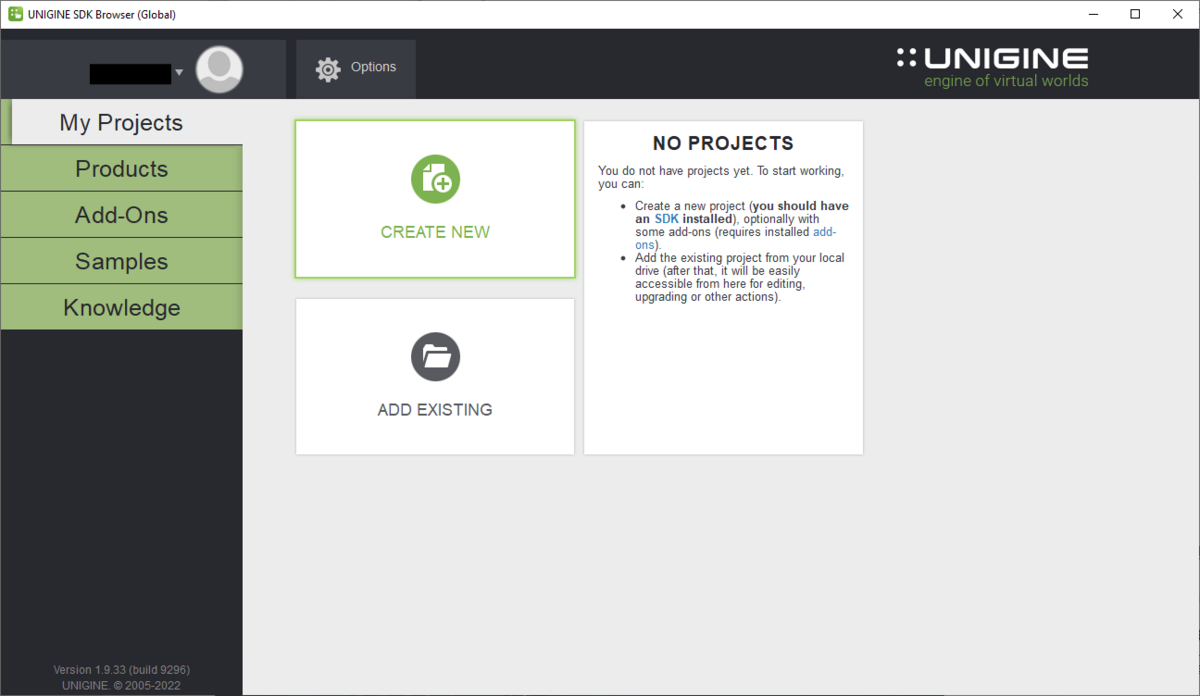Close the UNIGINE SDK Browser window
Image resolution: width=1200 pixels, height=696 pixels.
coord(1178,14)
